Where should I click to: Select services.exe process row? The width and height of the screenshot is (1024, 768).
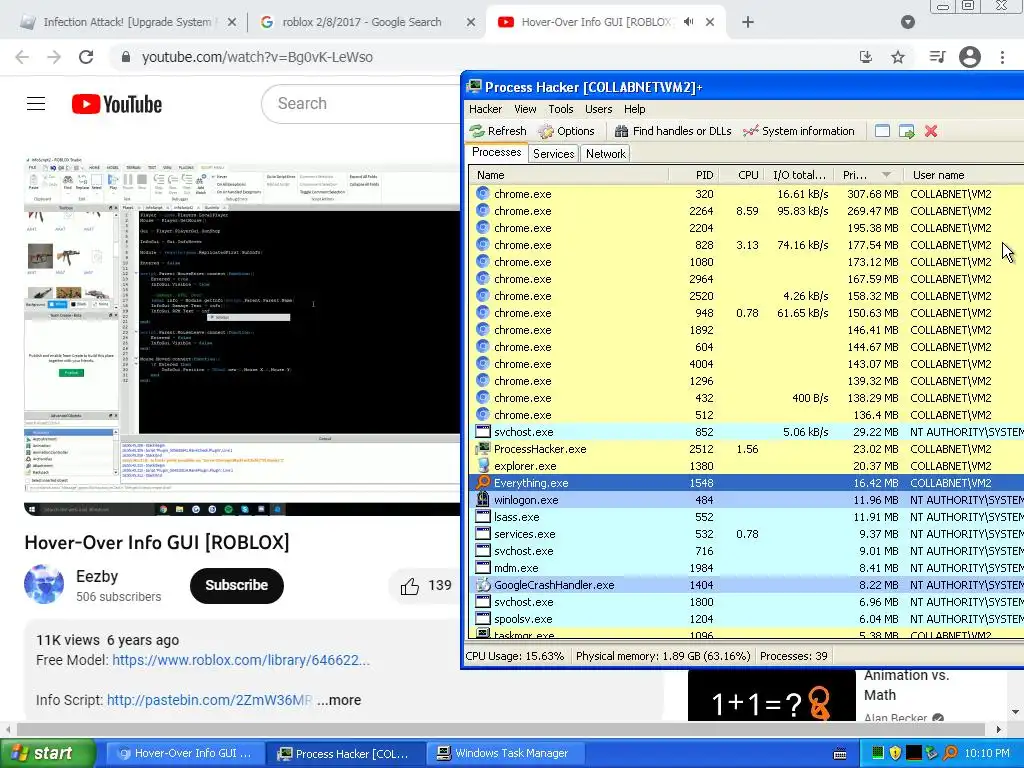(746, 534)
